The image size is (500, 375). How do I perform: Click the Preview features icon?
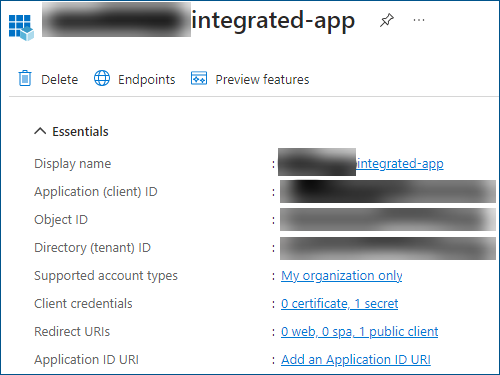click(x=199, y=78)
